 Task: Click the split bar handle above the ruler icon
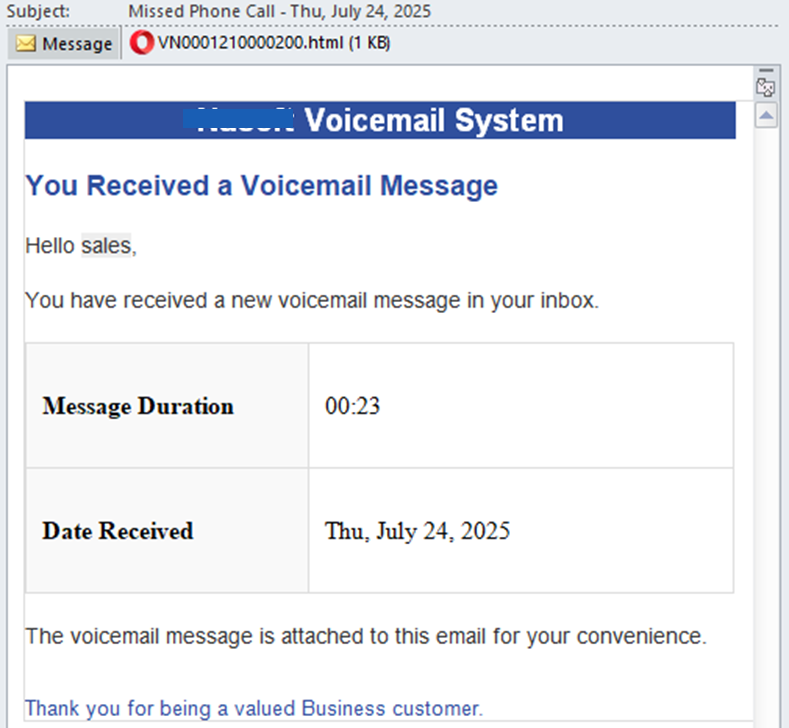pos(766,72)
